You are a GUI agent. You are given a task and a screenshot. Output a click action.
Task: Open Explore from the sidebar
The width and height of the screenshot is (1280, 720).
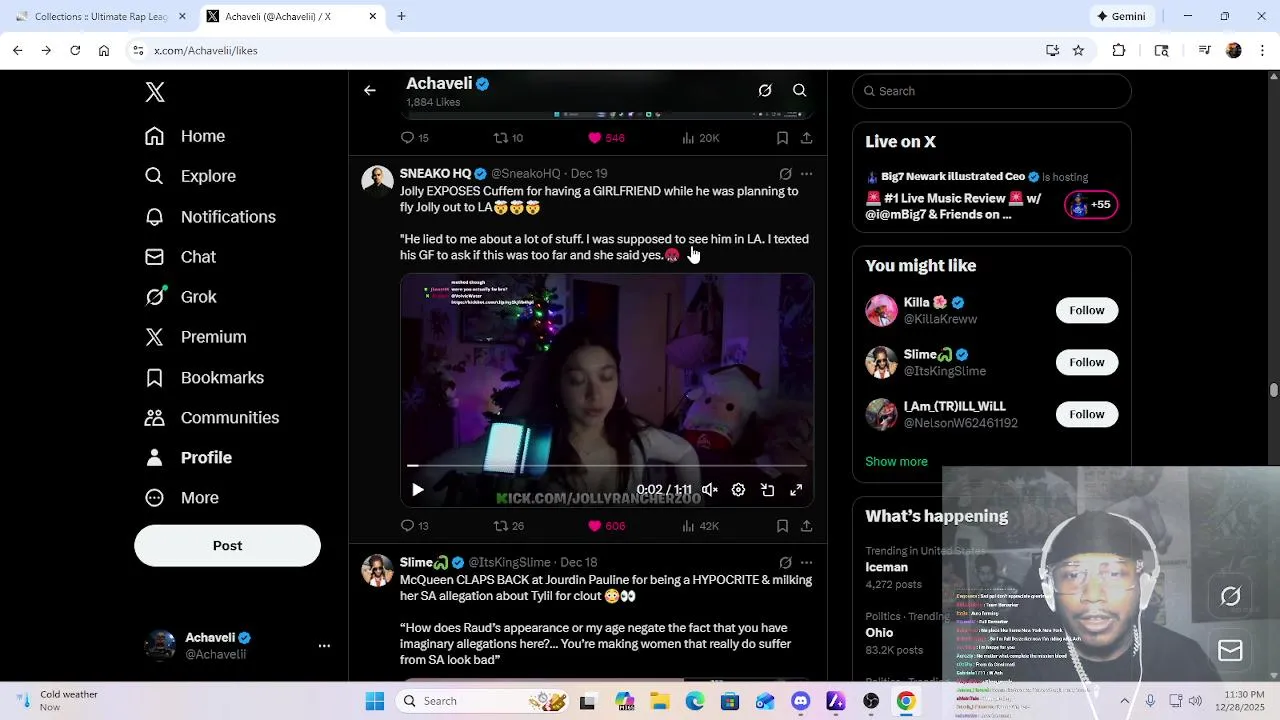[x=190, y=176]
